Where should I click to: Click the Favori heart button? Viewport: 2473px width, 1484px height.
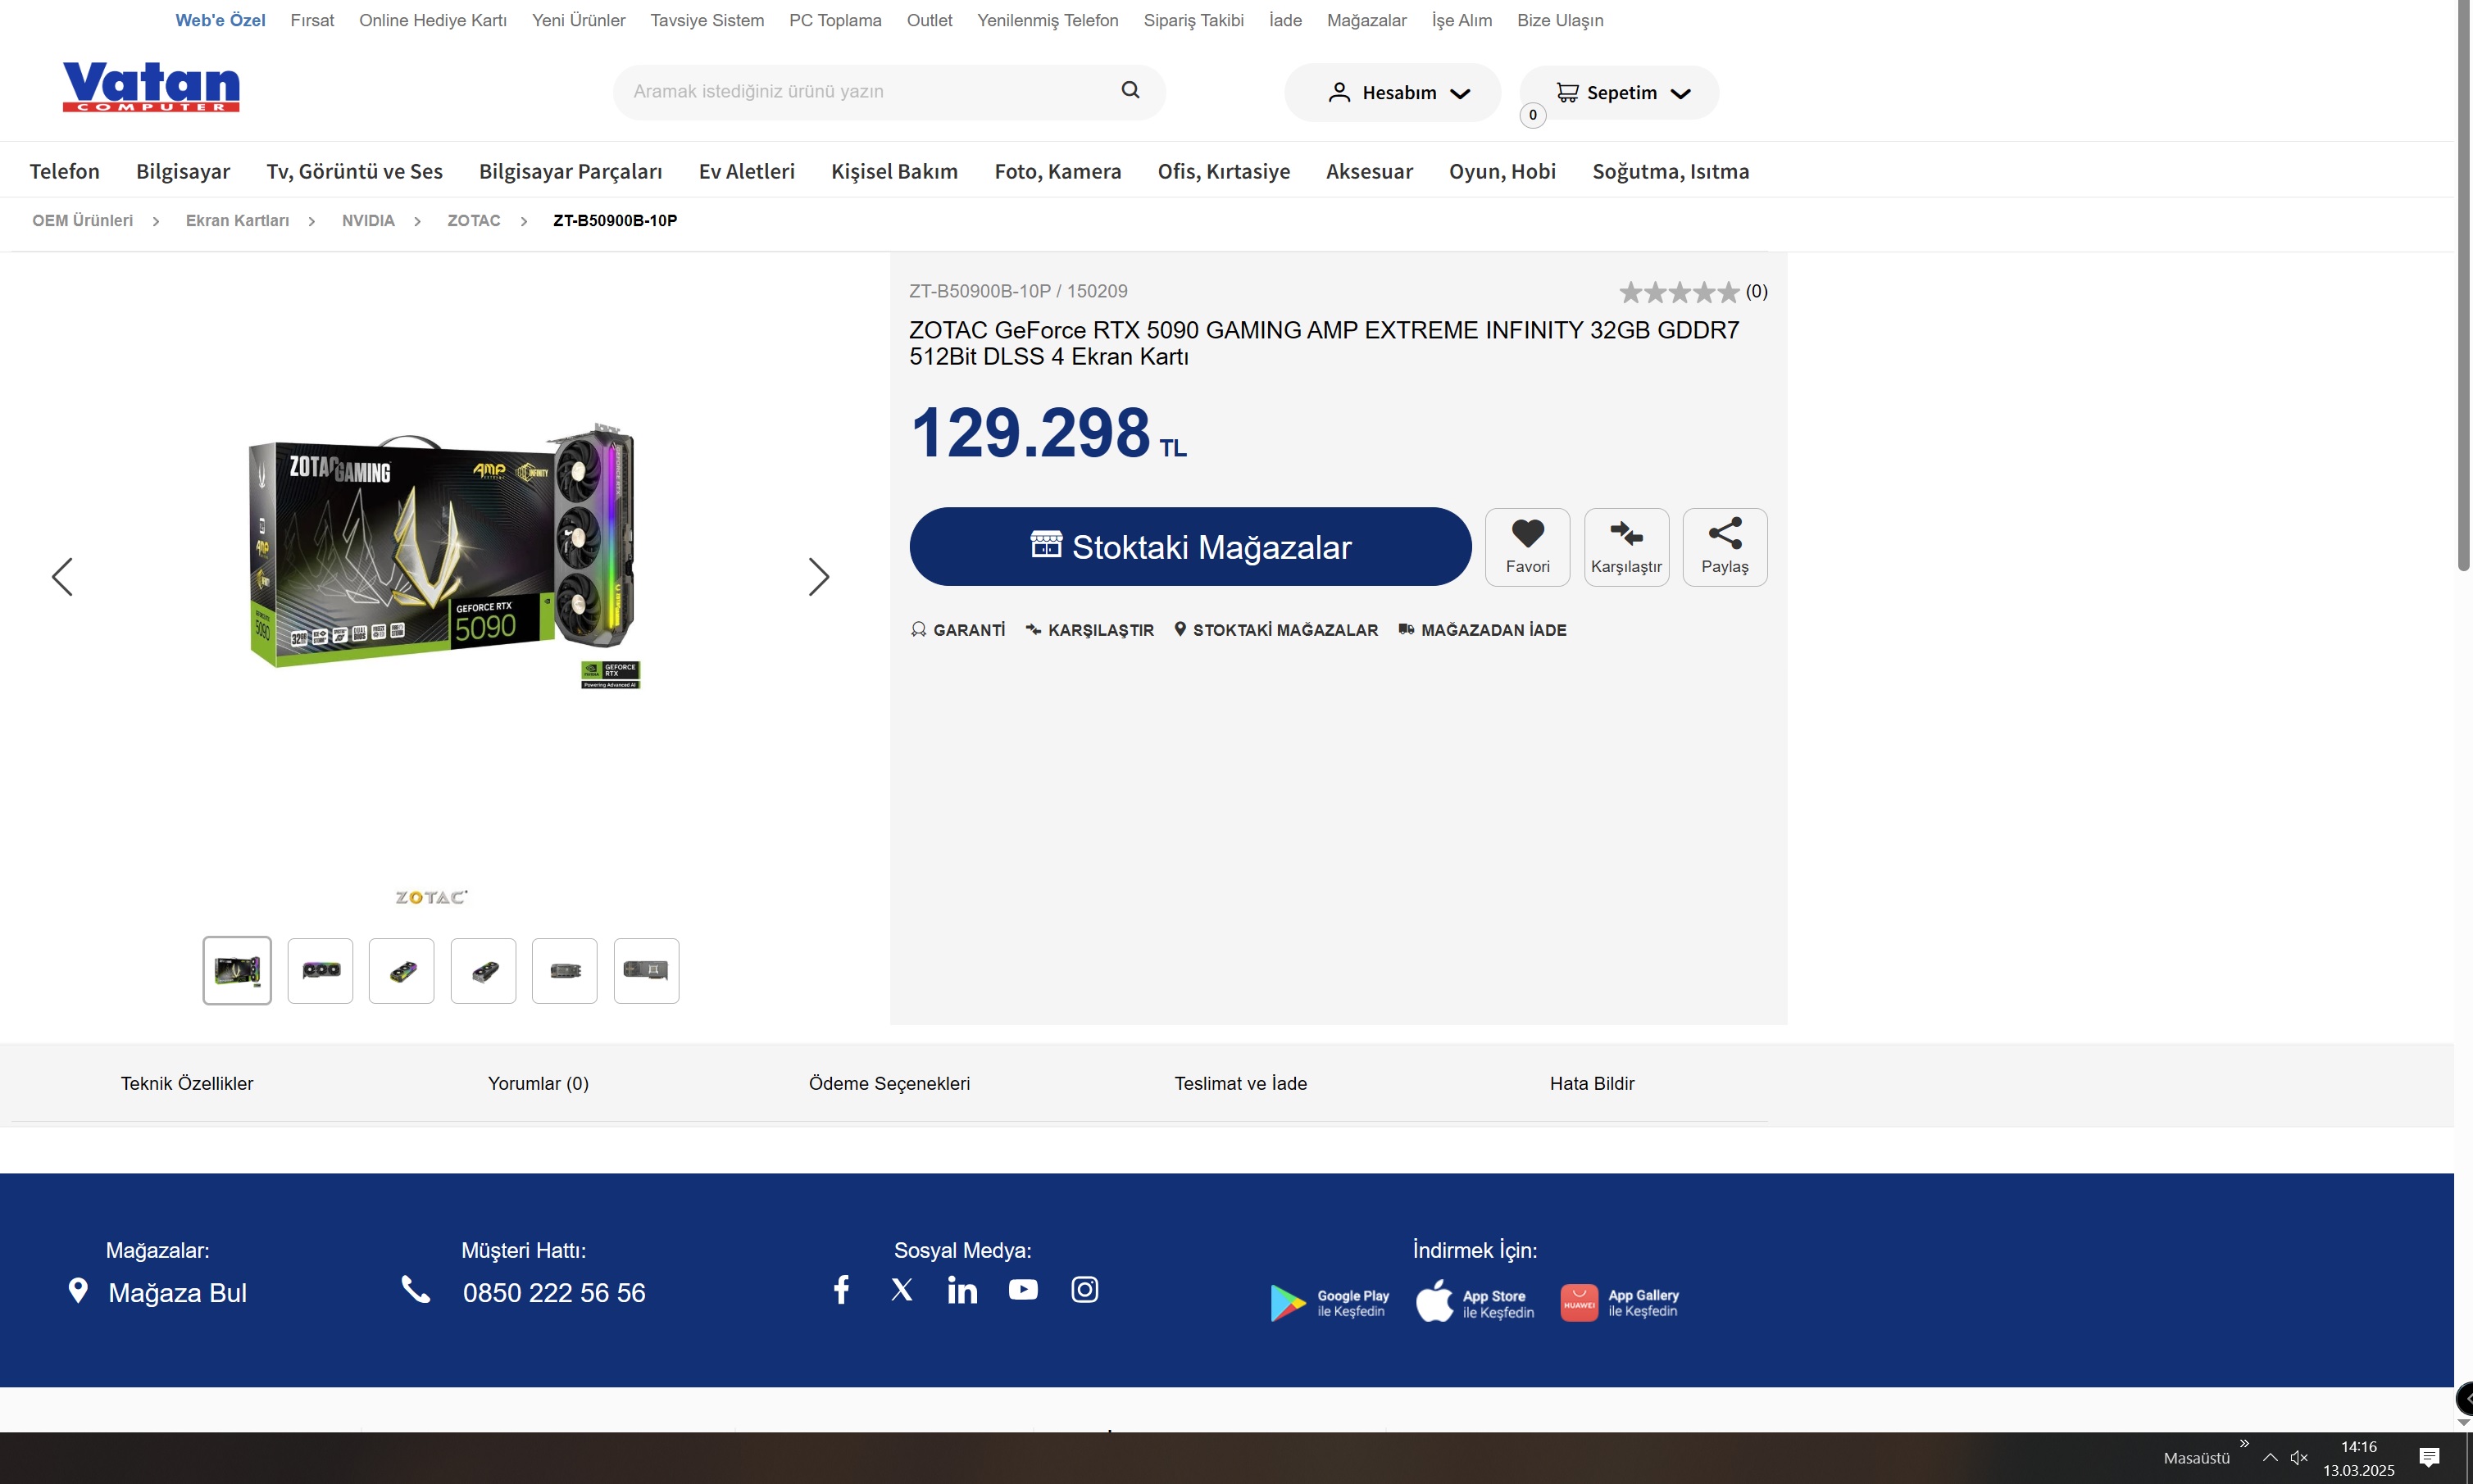(x=1527, y=546)
